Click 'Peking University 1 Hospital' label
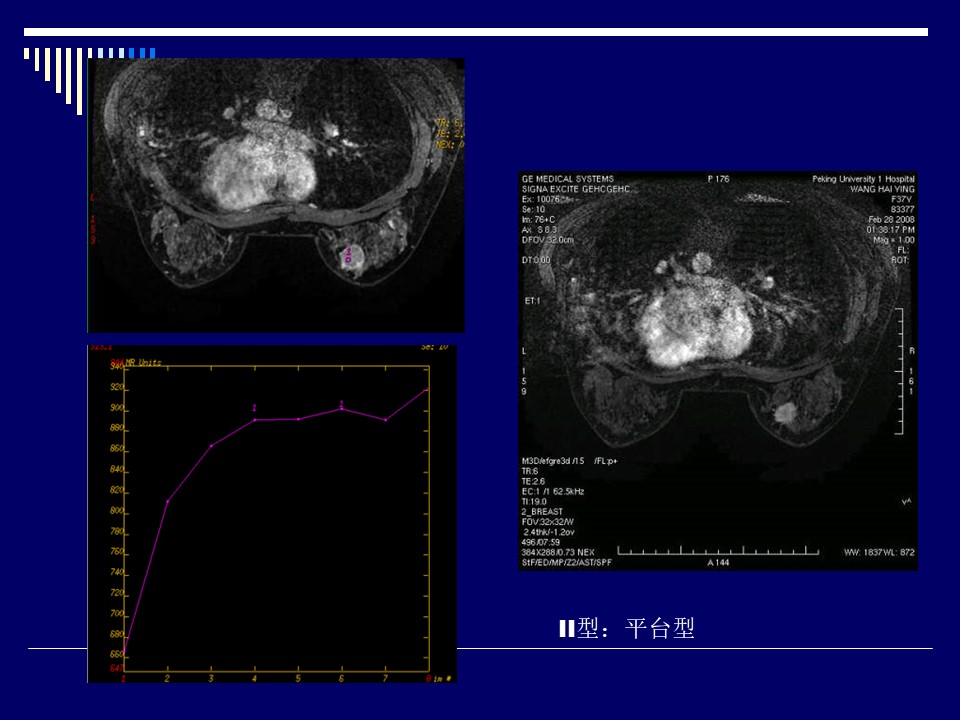This screenshot has height=720, width=960. coord(863,179)
